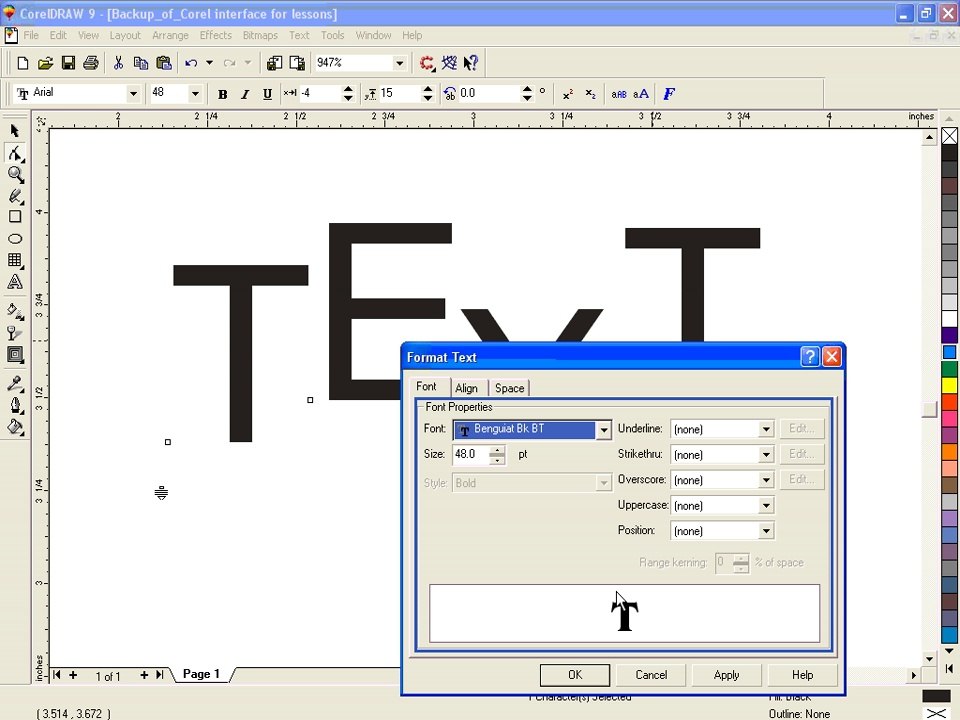Select the Interactive Transparency tool
This screenshot has height=720, width=960.
(x=15, y=333)
